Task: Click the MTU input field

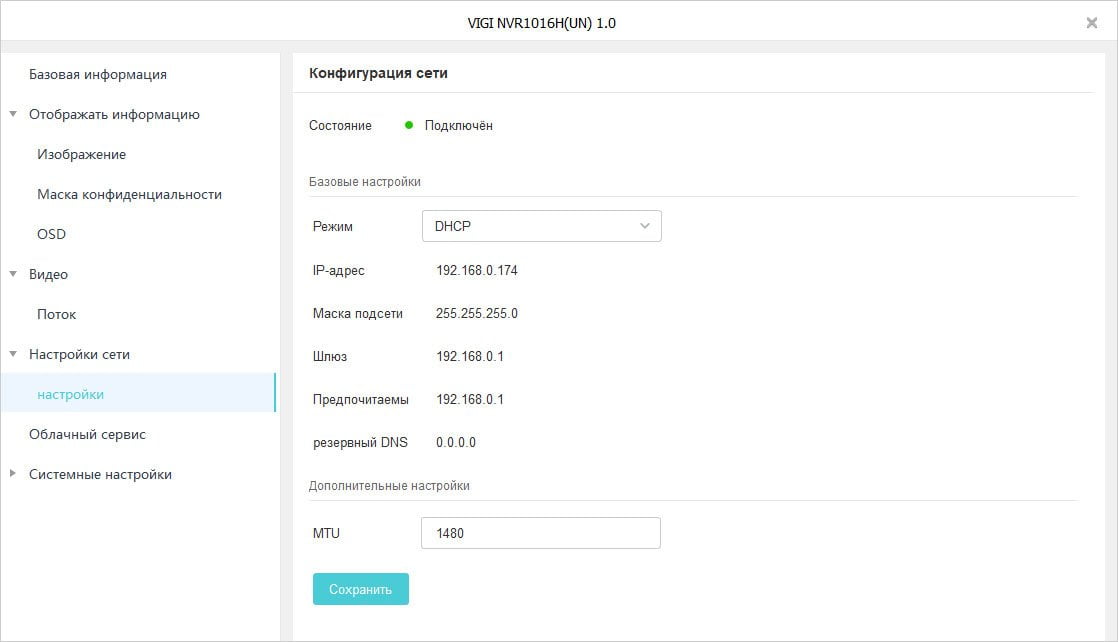Action: click(x=540, y=533)
